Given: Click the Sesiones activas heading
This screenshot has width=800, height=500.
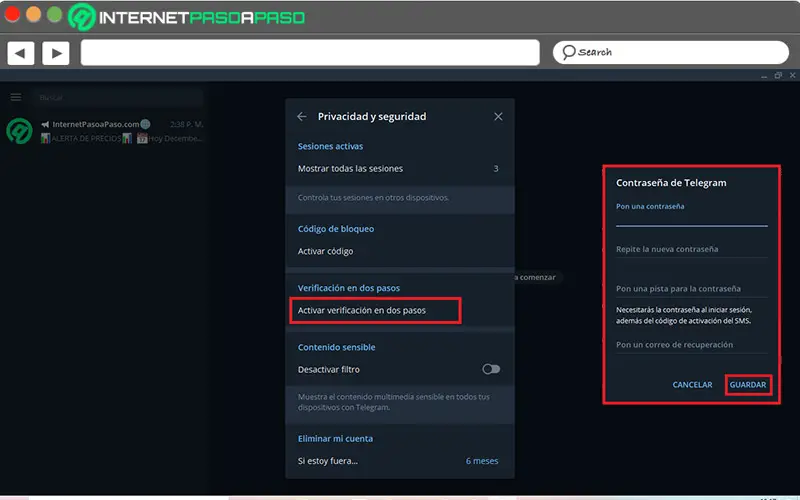Looking at the screenshot, I should 330,146.
